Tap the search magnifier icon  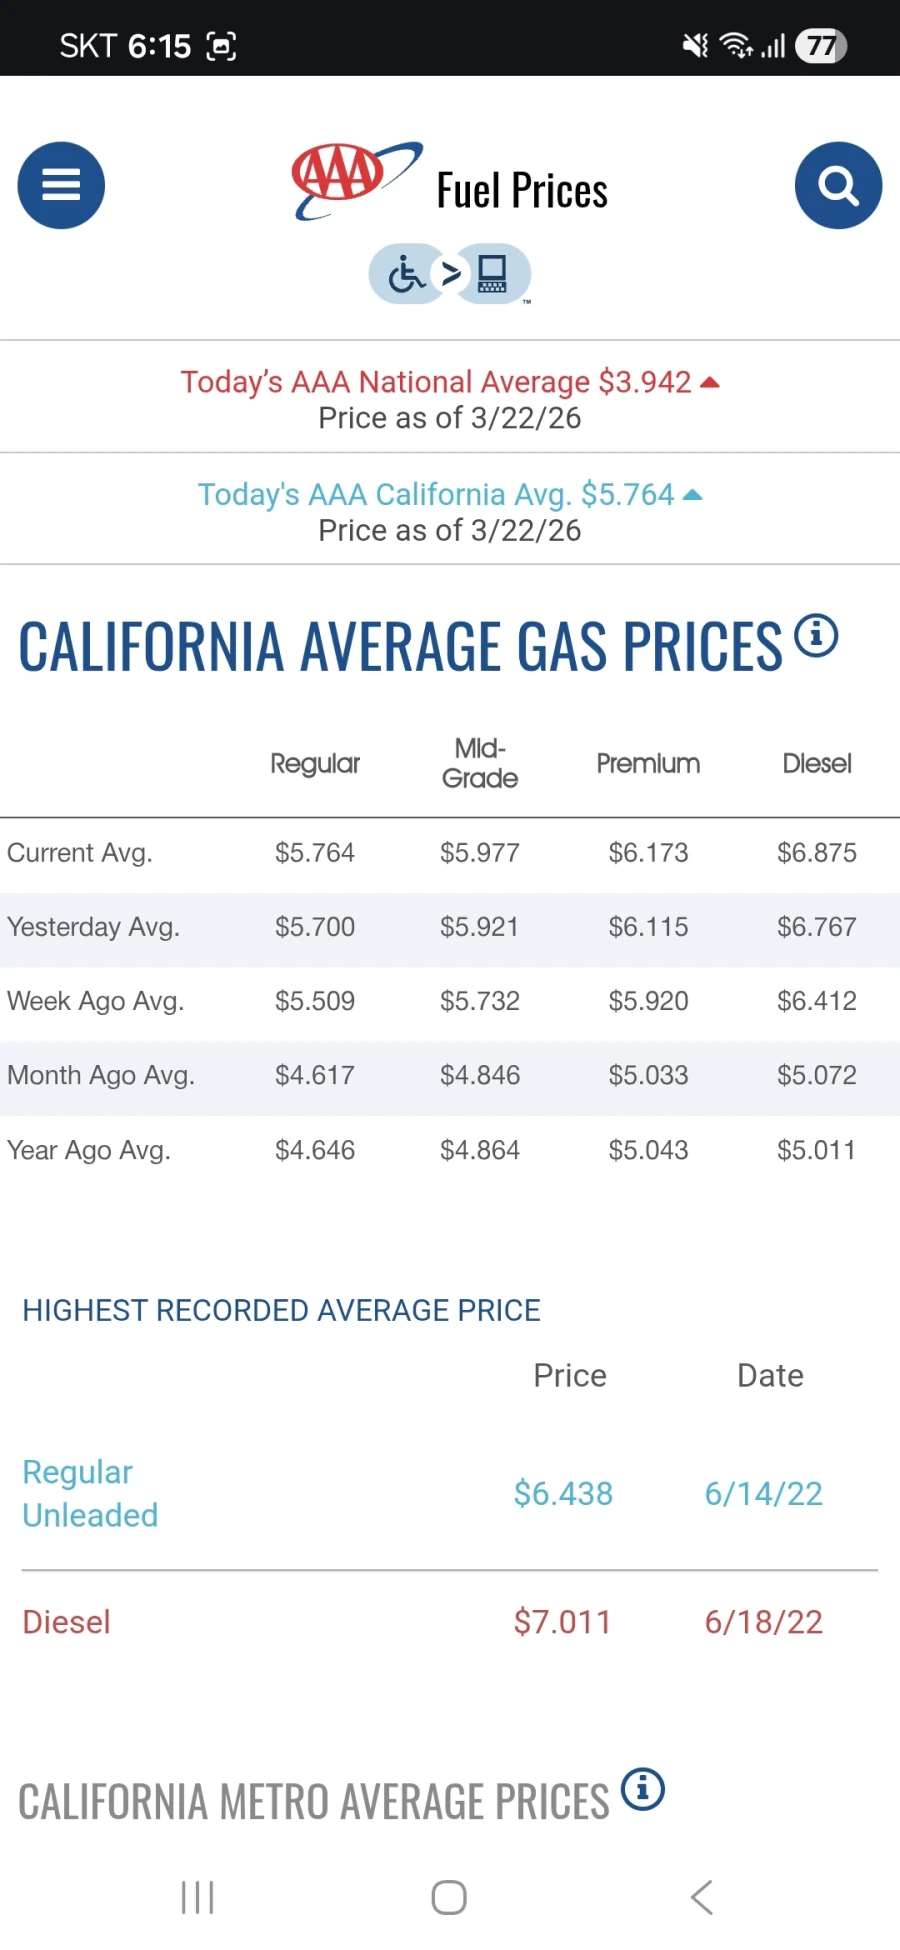click(x=838, y=185)
